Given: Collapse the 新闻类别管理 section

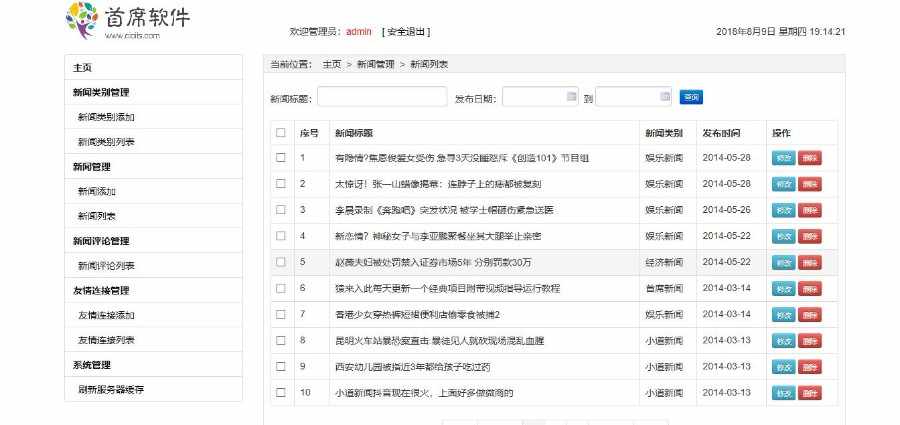Looking at the screenshot, I should [153, 92].
